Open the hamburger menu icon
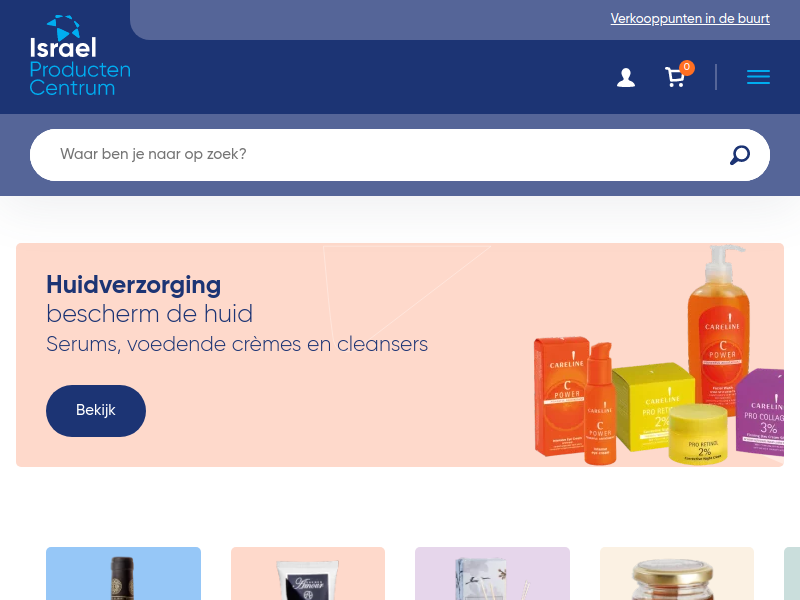800x600 pixels. 758,77
